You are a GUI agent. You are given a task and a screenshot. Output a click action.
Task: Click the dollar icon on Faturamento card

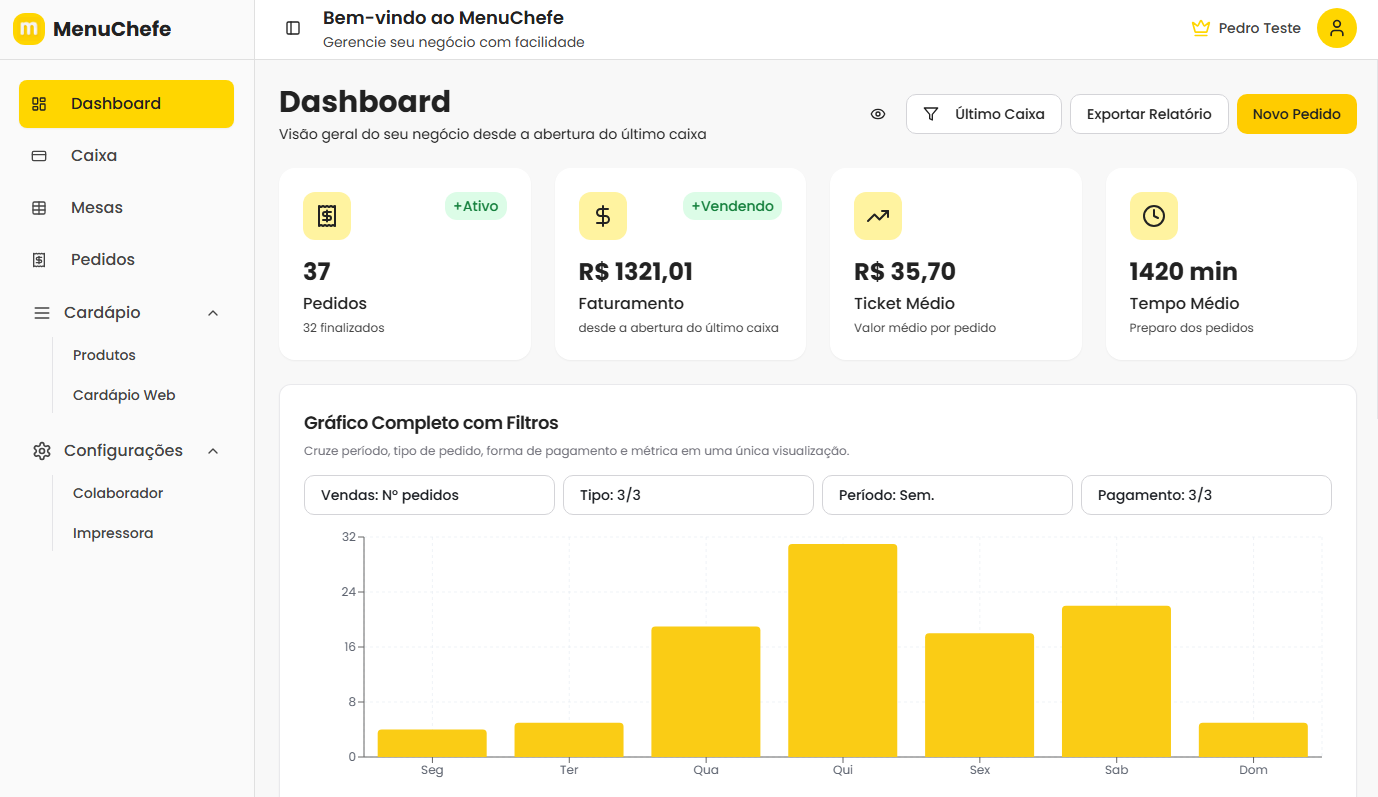coord(603,216)
